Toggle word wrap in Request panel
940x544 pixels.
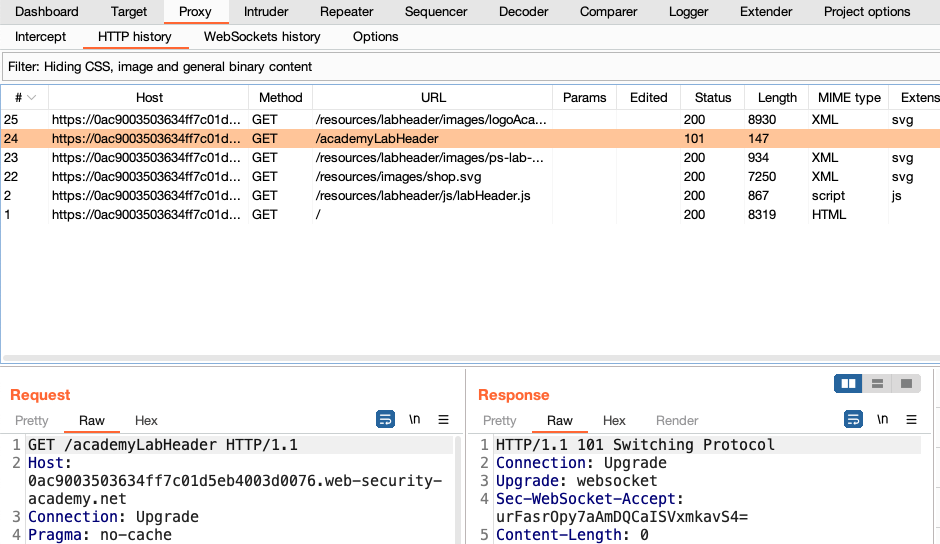[x=385, y=419]
